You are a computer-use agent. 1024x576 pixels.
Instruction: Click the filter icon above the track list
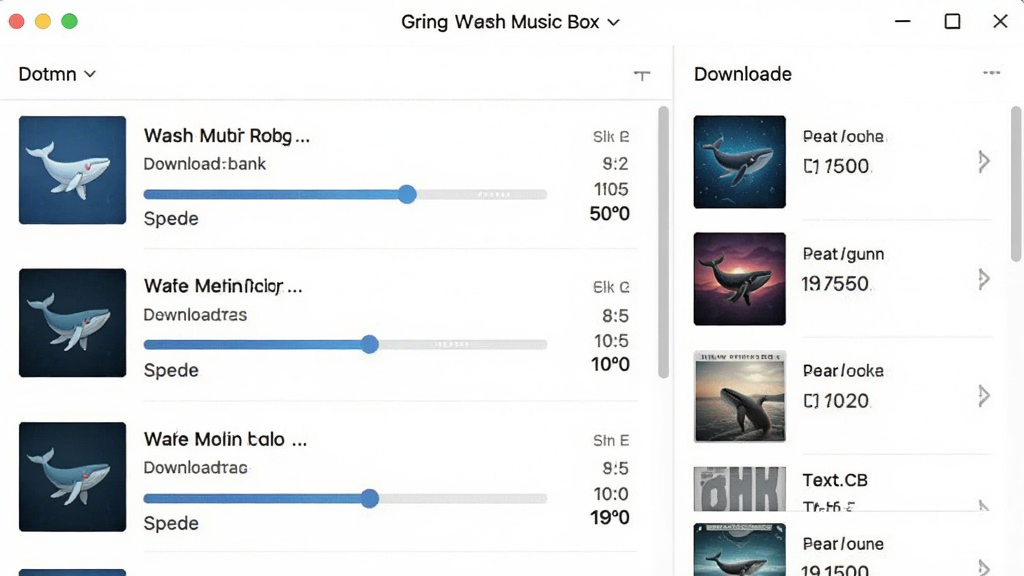click(642, 76)
